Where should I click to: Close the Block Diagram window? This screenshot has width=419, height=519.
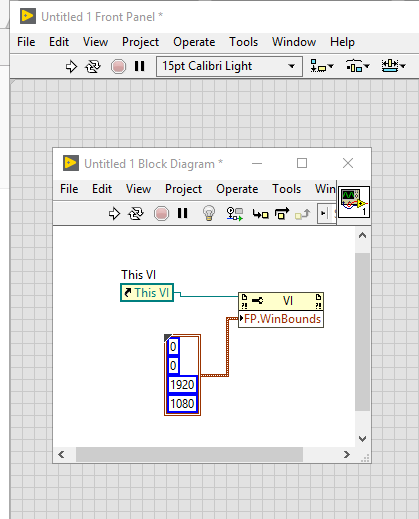tap(348, 163)
